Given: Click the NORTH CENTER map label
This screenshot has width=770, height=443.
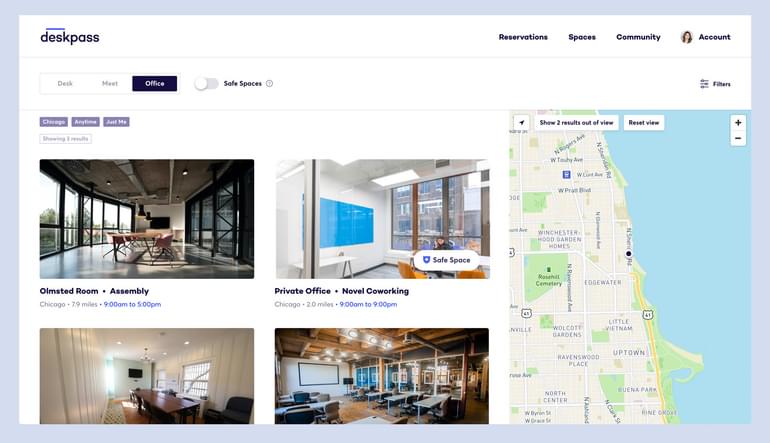Looking at the screenshot, I should click(x=555, y=397).
